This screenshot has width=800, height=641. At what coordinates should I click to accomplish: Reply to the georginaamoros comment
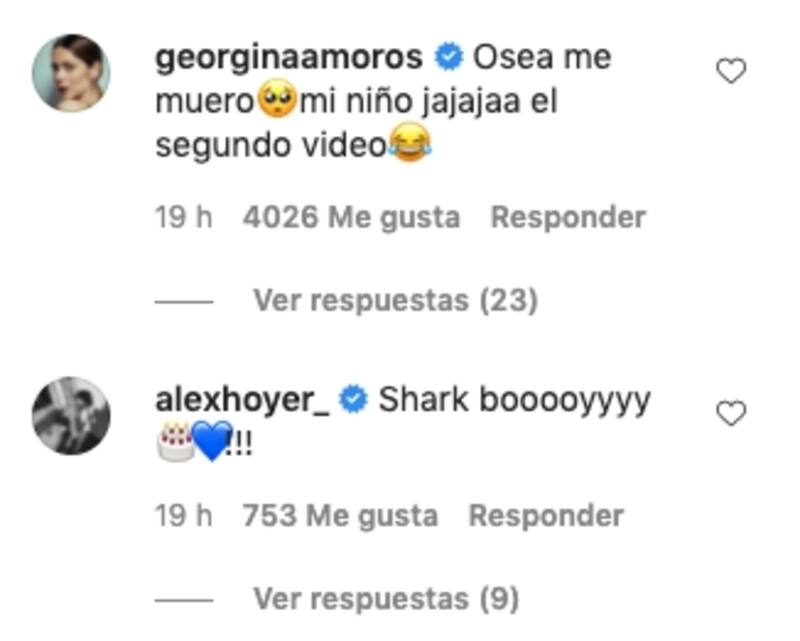568,218
